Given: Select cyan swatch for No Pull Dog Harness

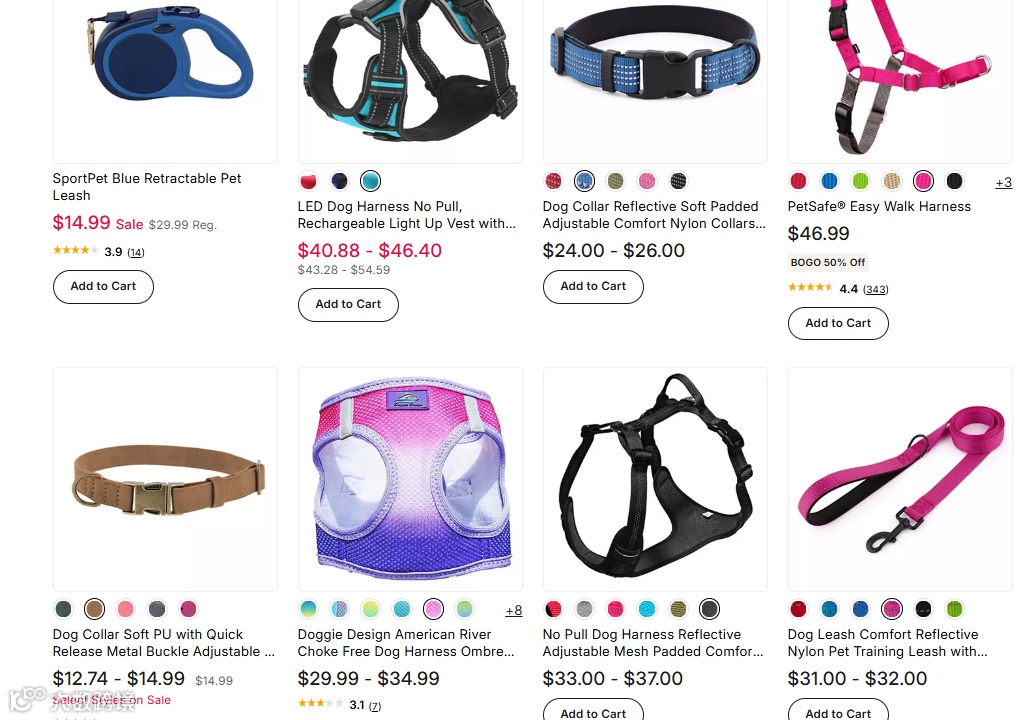Looking at the screenshot, I should point(647,609).
